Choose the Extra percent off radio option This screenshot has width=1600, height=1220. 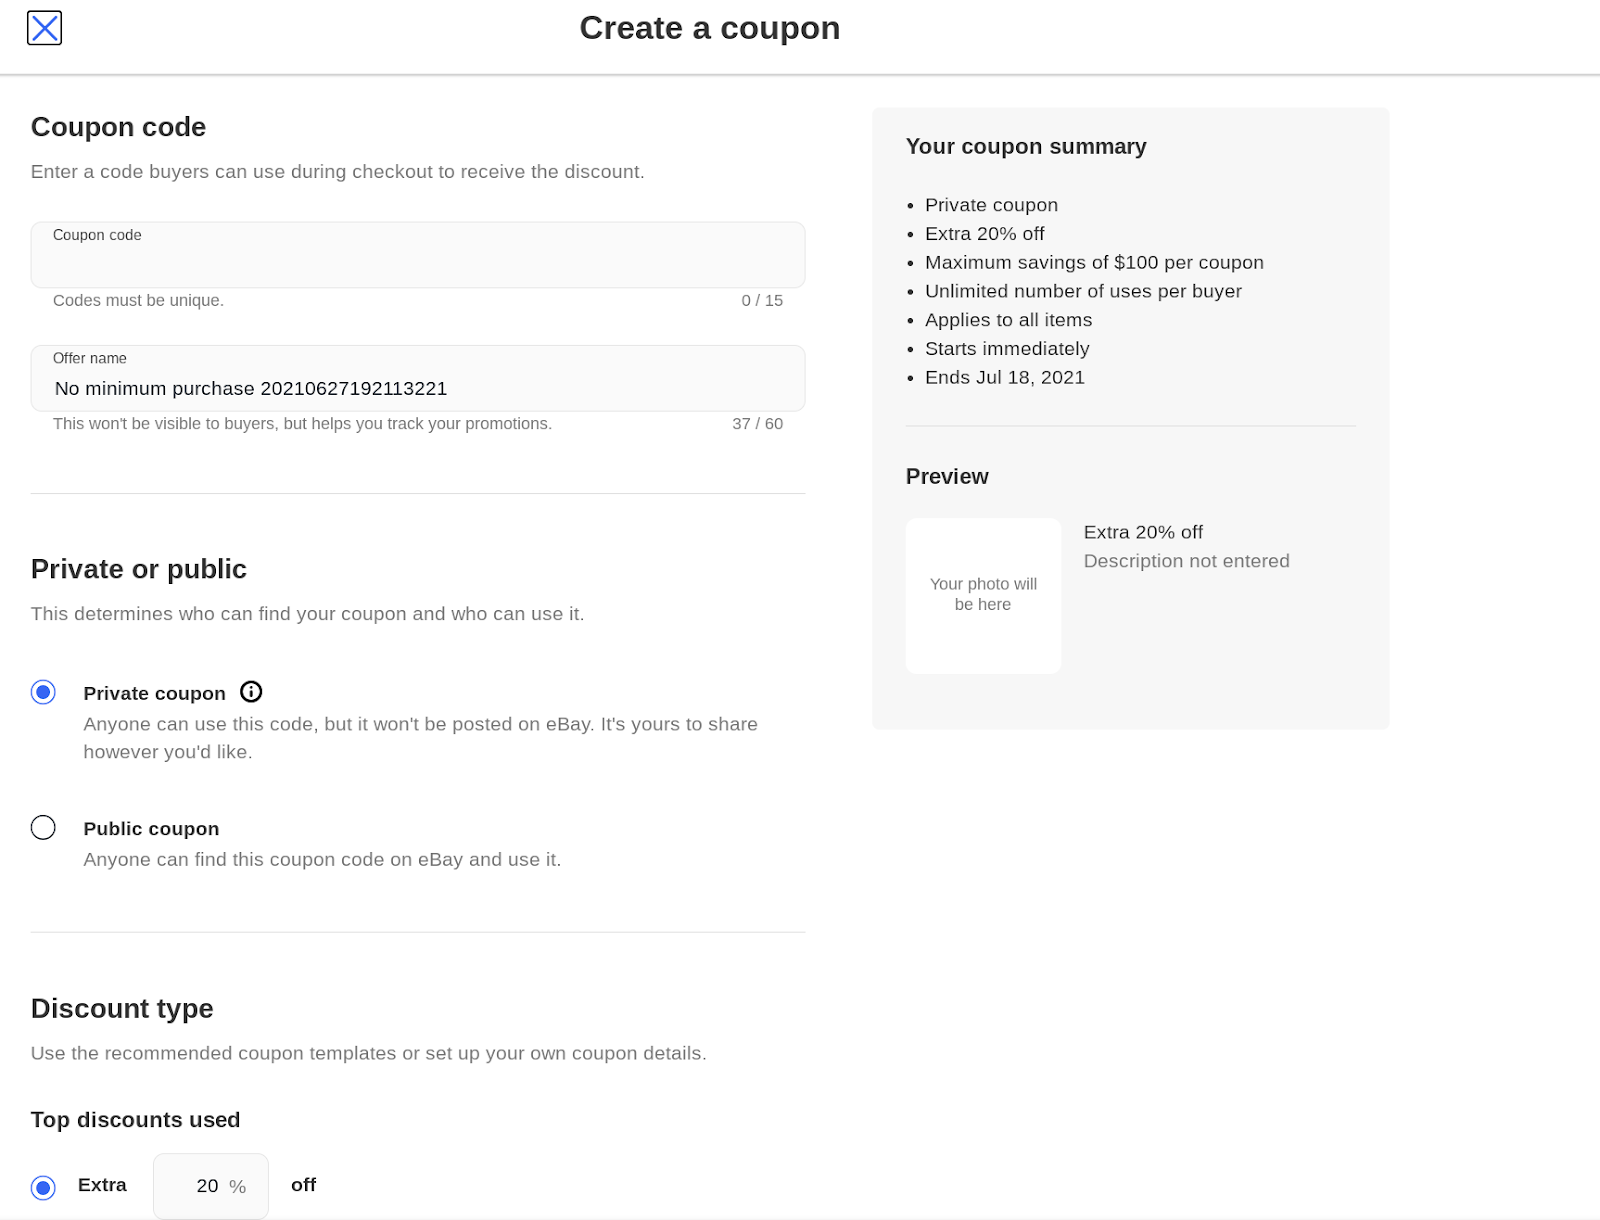pyautogui.click(x=43, y=1187)
